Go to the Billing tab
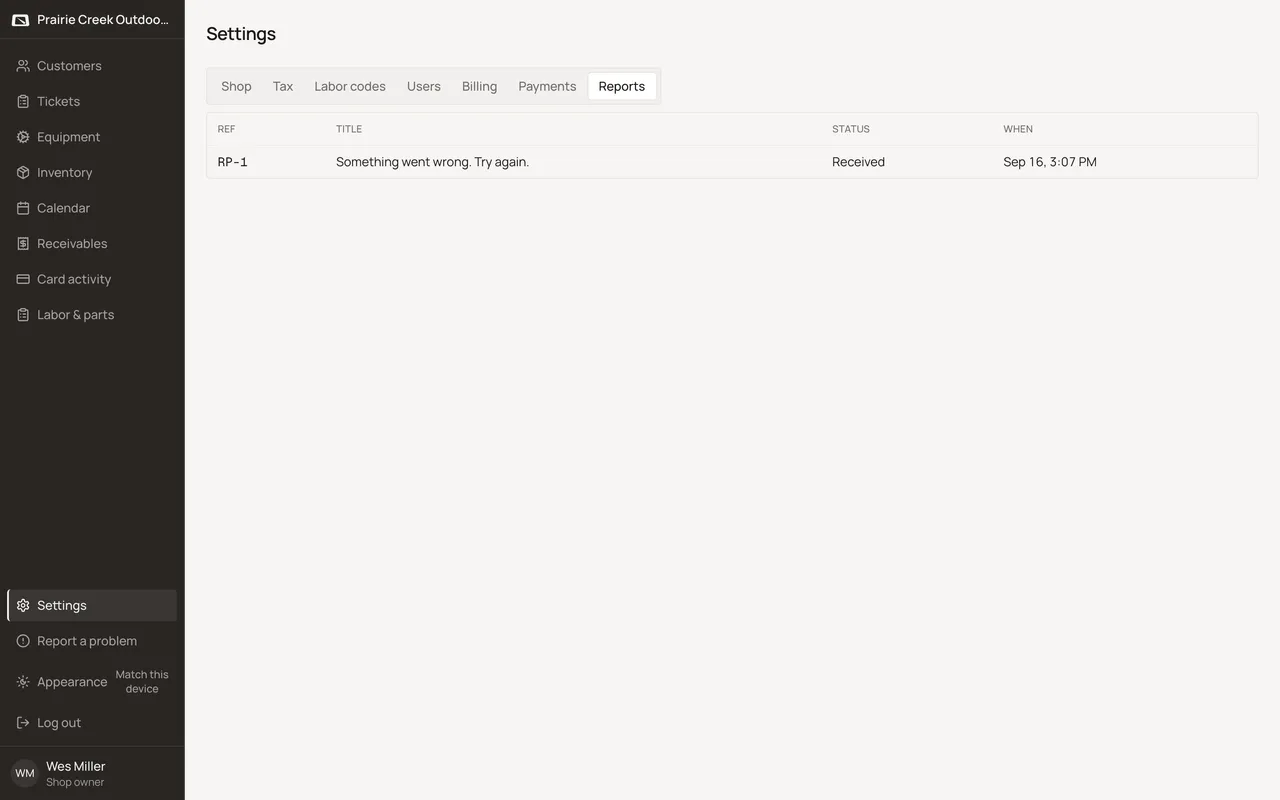Screen dimensions: 1280x800 coord(479,86)
